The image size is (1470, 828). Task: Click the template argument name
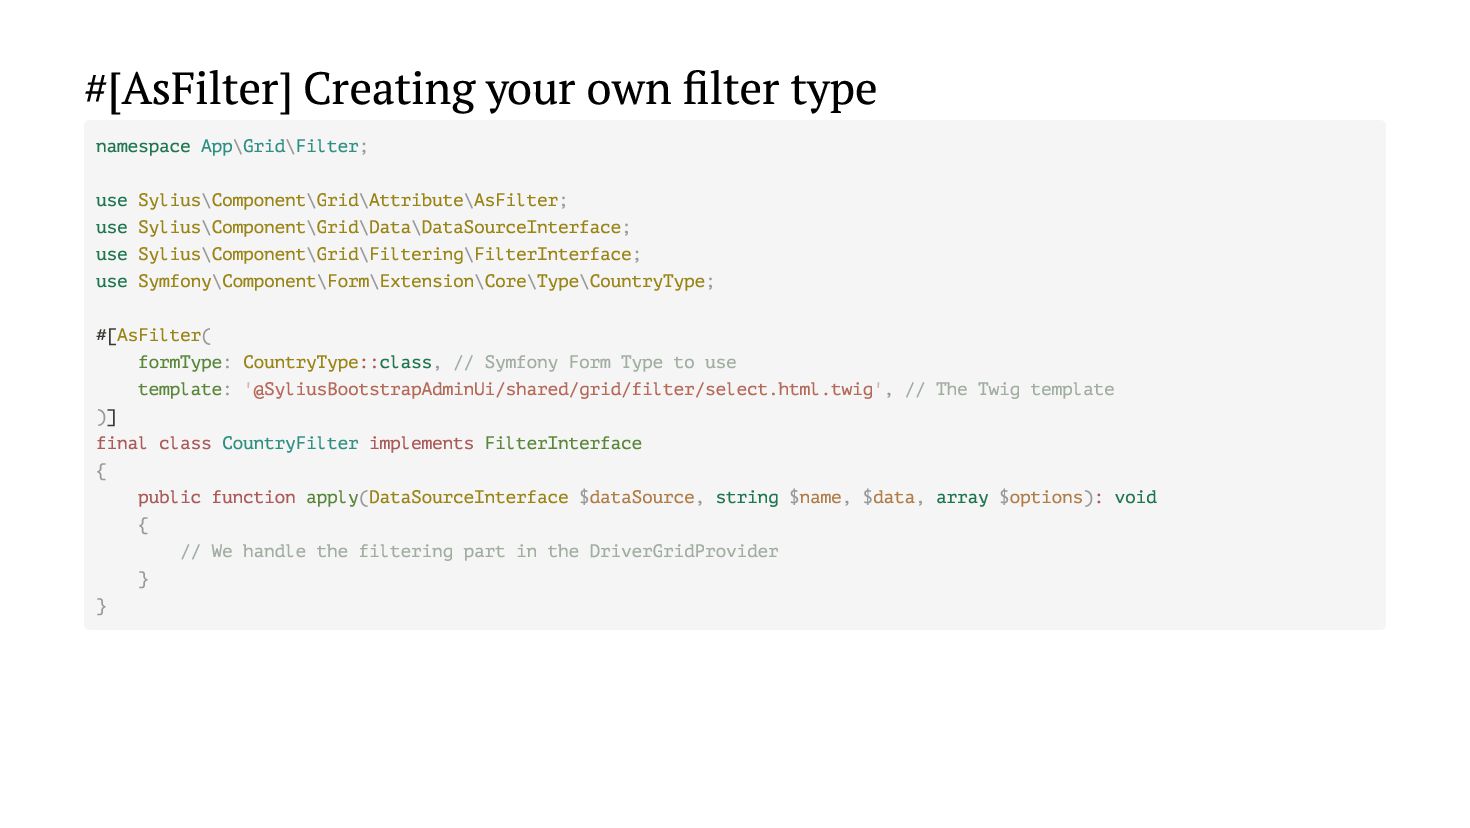tap(179, 390)
